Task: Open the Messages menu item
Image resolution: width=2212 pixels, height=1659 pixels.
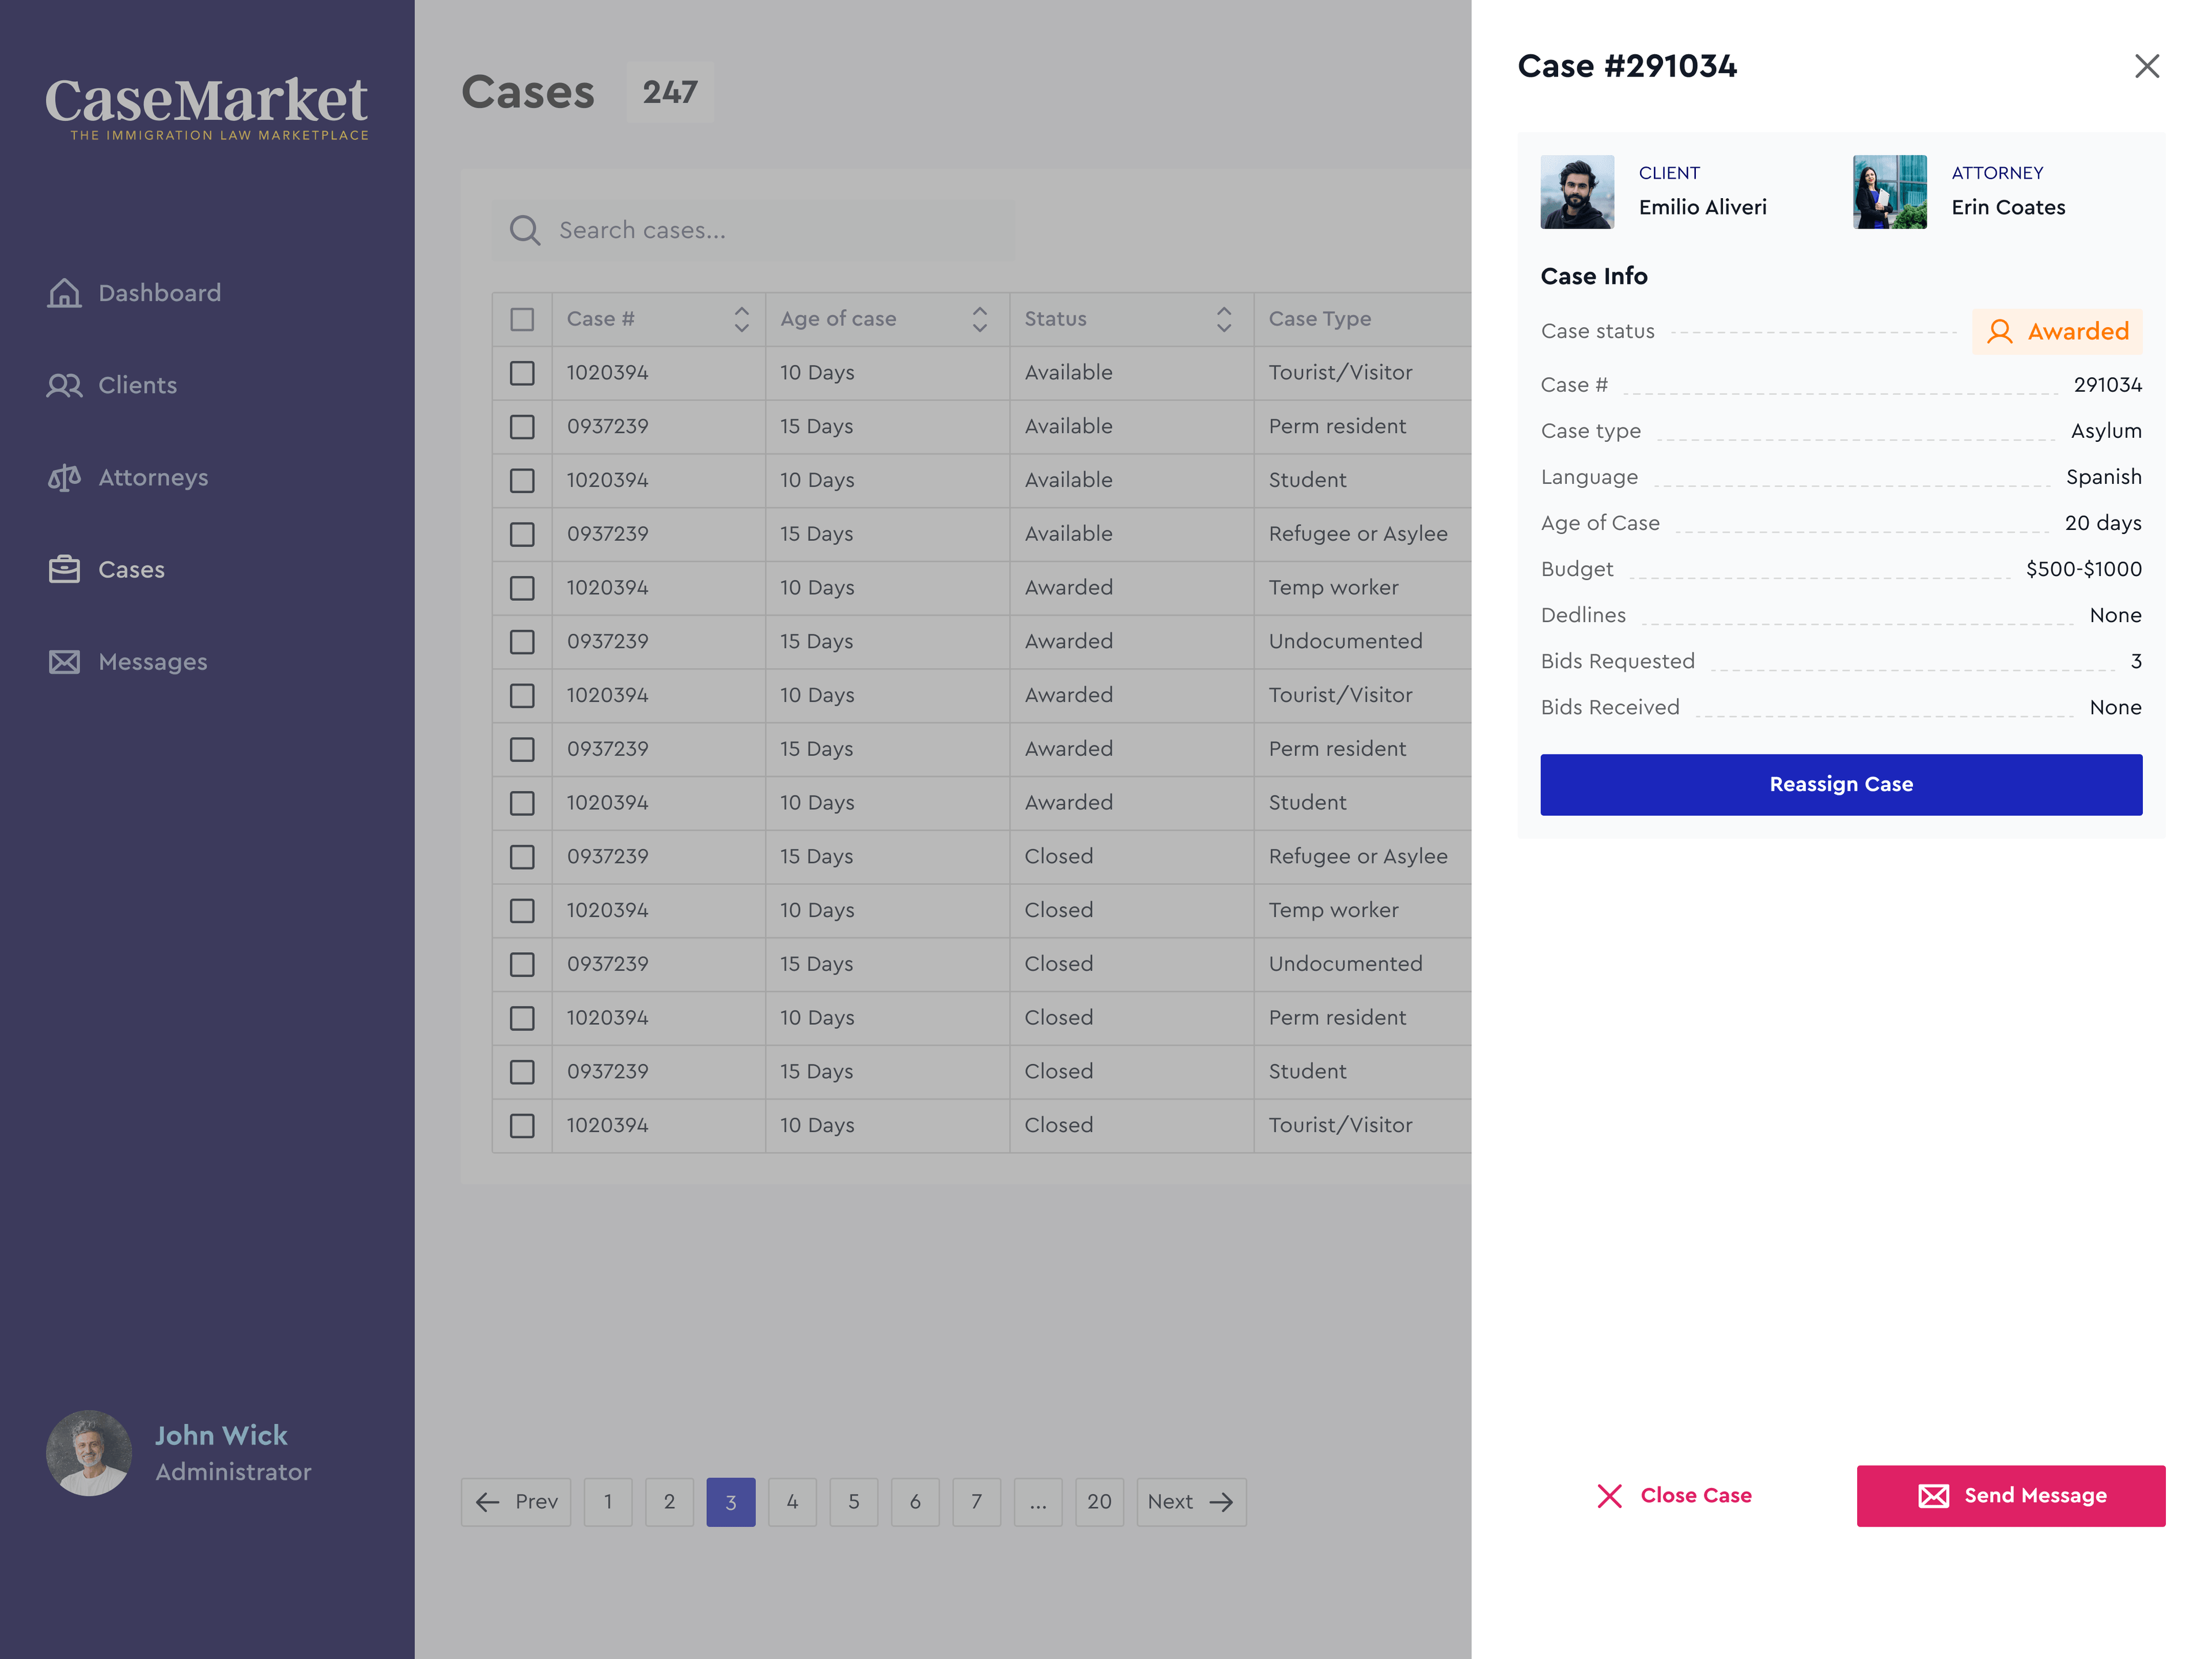Action: point(128,662)
